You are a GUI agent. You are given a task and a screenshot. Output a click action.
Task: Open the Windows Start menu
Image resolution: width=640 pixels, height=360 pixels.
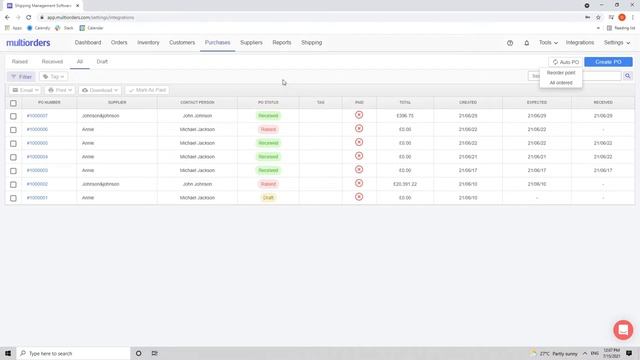(x=8, y=353)
